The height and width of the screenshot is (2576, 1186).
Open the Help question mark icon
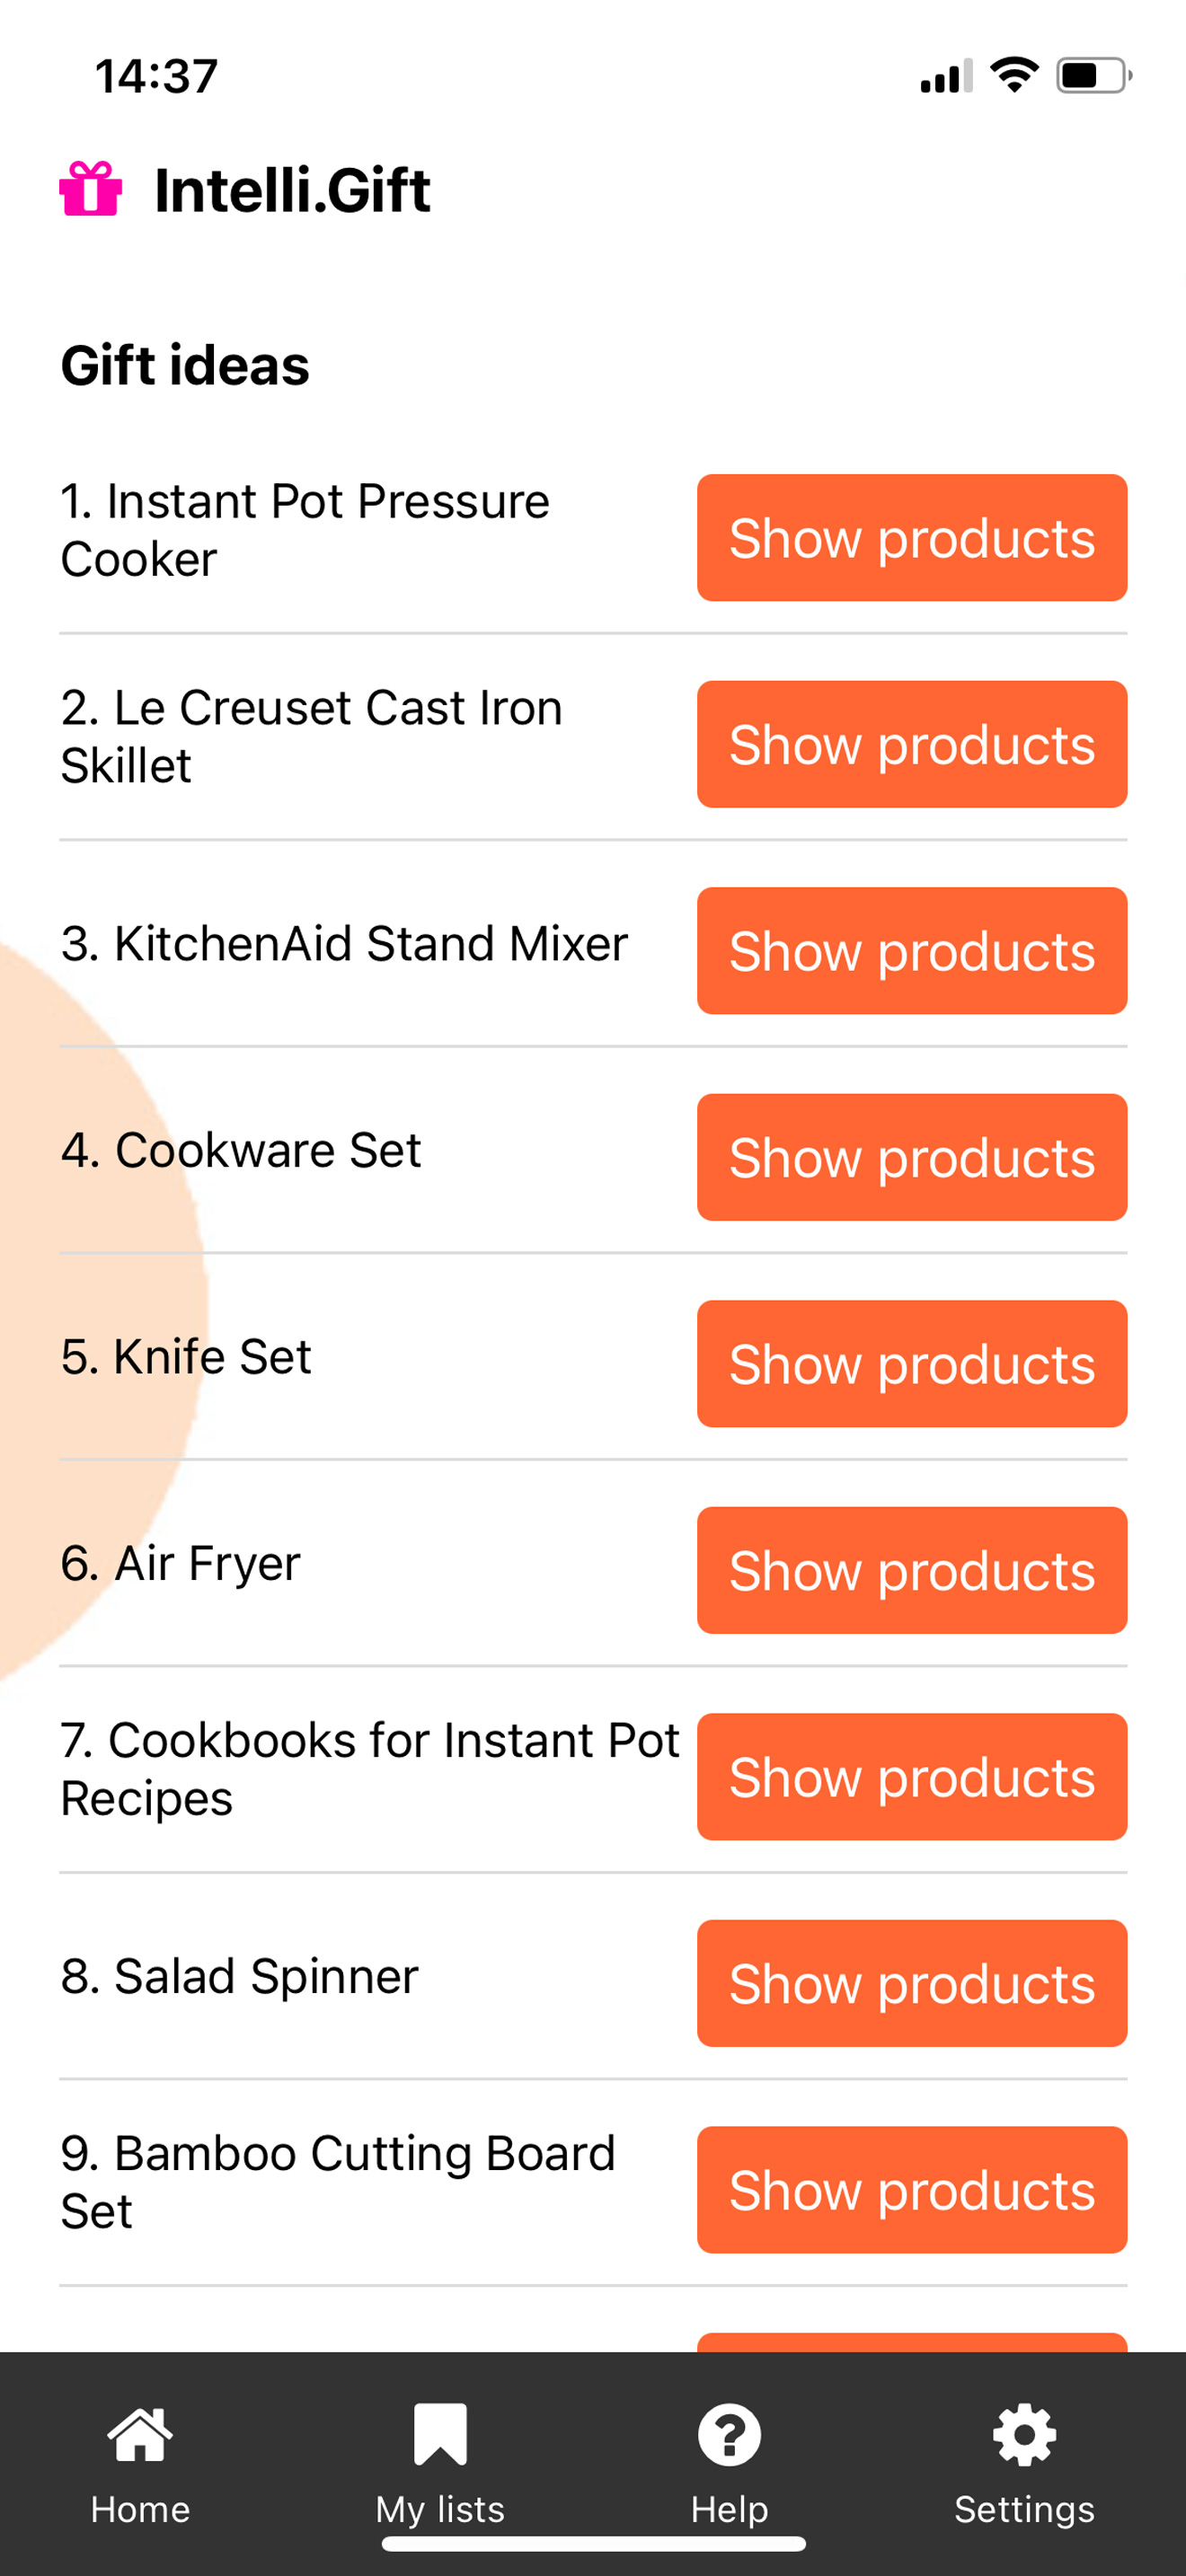(729, 2434)
